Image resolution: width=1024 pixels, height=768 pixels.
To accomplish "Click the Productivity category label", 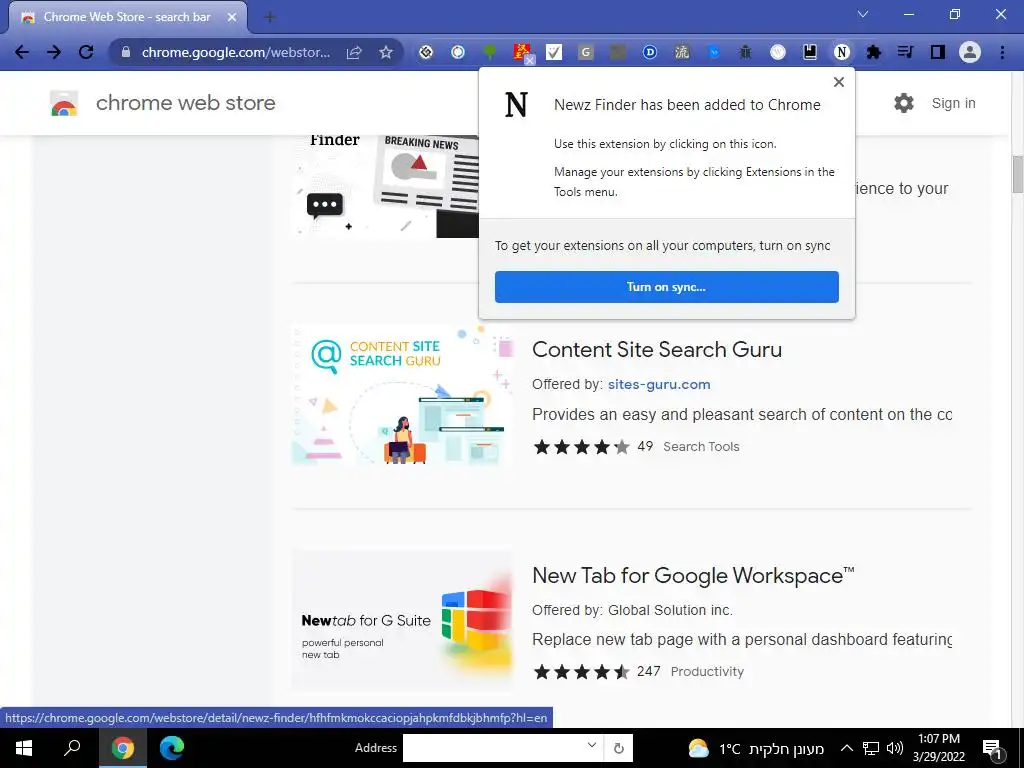I will [707, 672].
